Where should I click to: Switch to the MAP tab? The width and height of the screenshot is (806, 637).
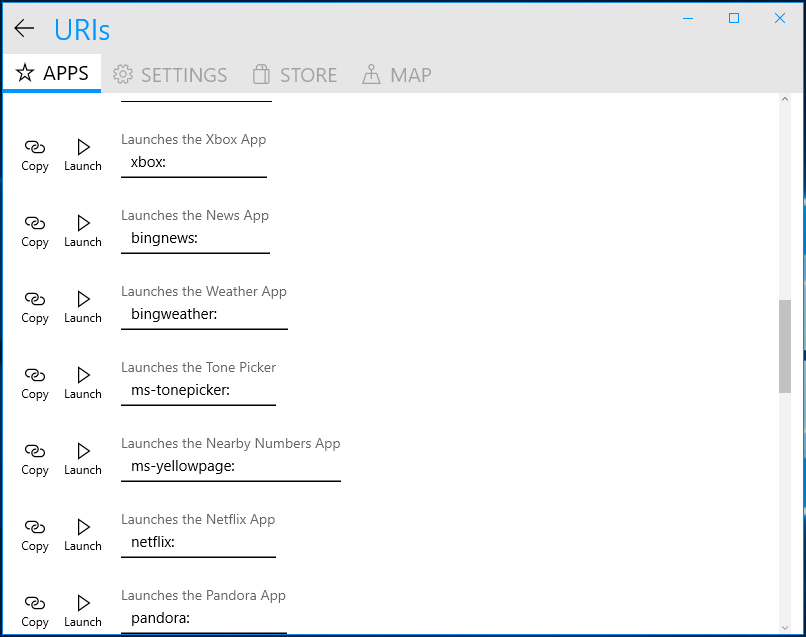pos(396,75)
